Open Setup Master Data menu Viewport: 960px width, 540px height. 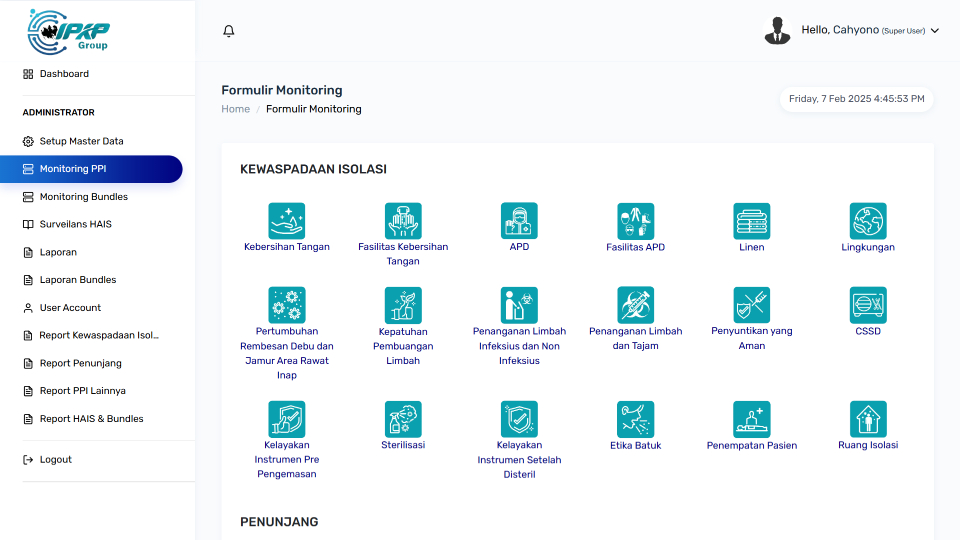81,141
